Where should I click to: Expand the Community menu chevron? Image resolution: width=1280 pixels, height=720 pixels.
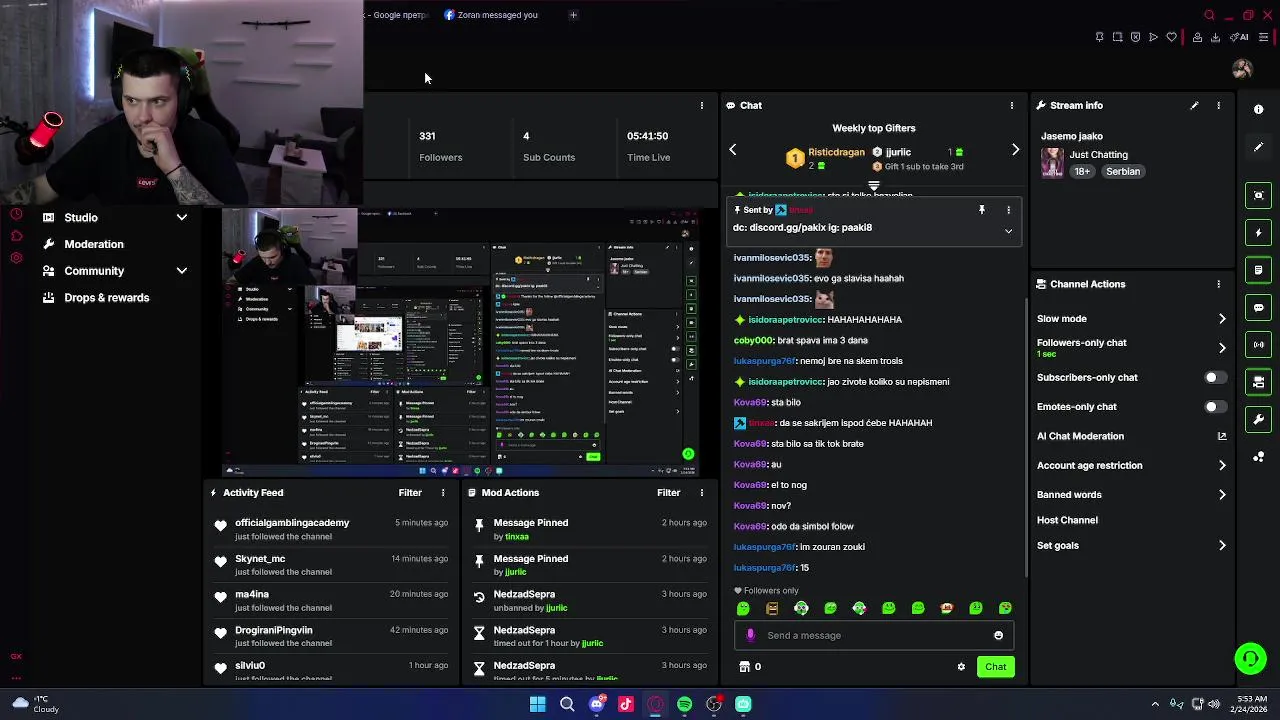[x=182, y=271]
